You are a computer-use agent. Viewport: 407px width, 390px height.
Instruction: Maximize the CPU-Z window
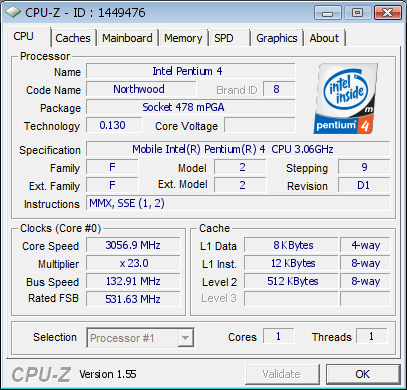tap(357, 13)
